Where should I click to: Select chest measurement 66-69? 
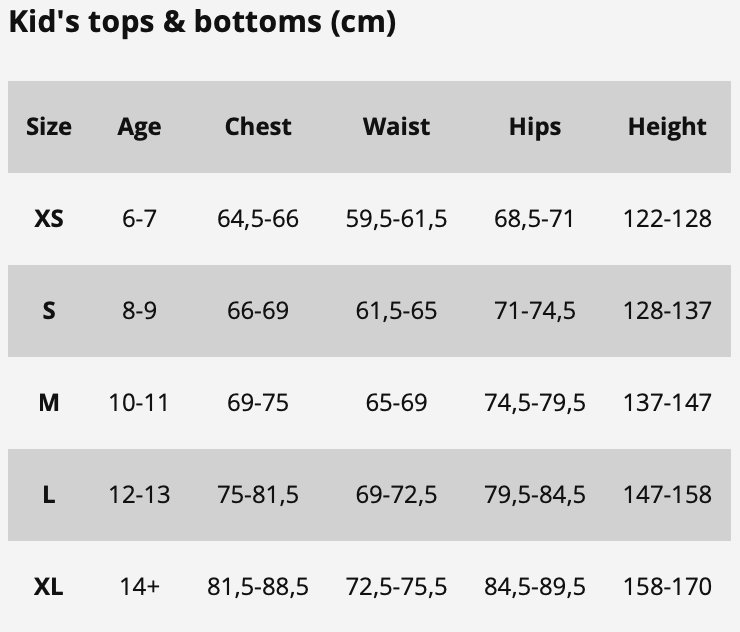[x=258, y=310]
